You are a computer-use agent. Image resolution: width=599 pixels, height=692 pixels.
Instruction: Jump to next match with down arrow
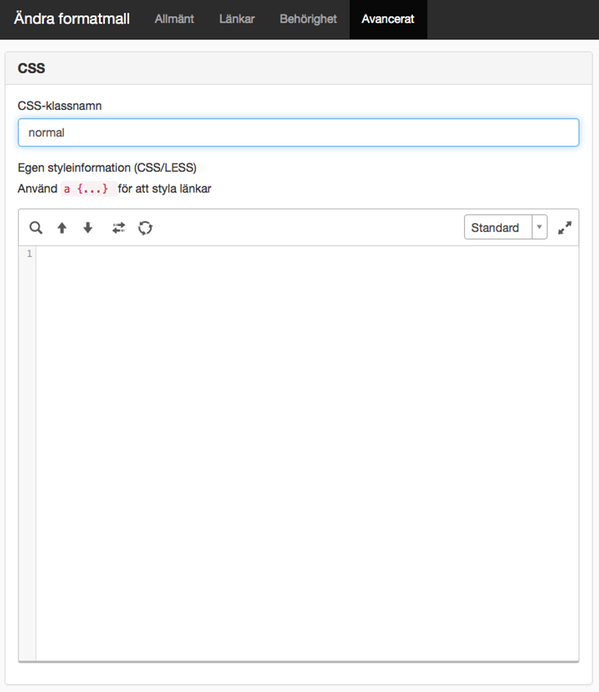(x=88, y=228)
